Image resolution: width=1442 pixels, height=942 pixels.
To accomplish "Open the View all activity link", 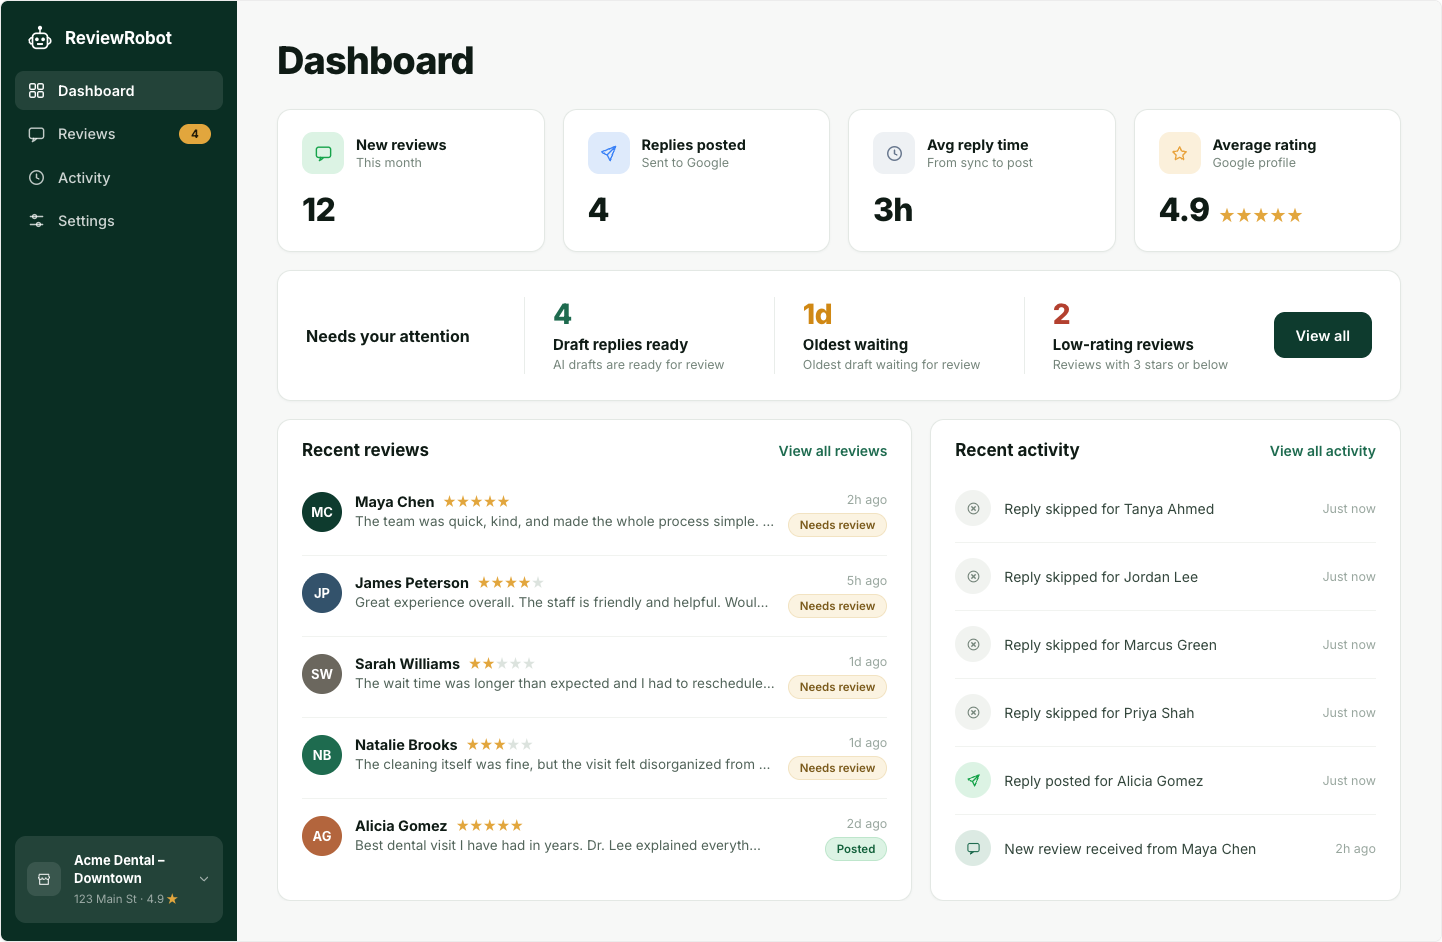I will click(x=1323, y=451).
